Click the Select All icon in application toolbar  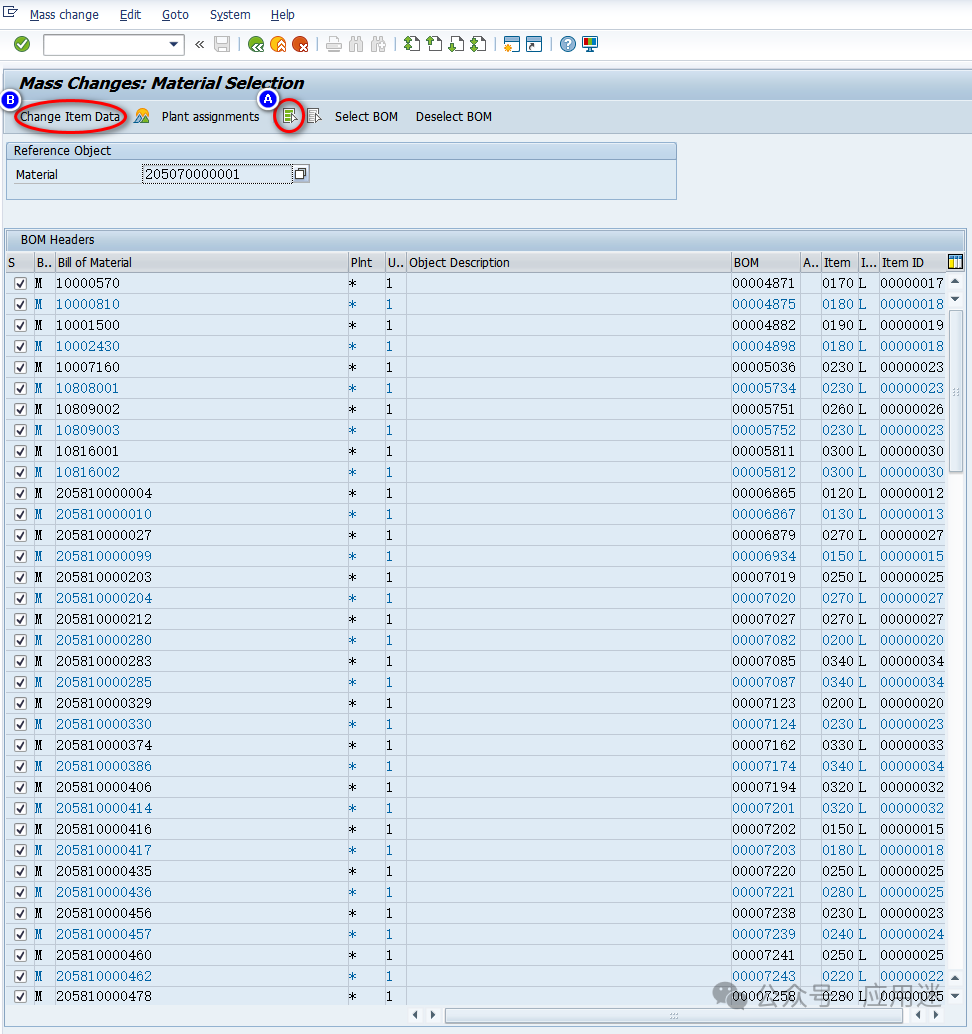[290, 116]
